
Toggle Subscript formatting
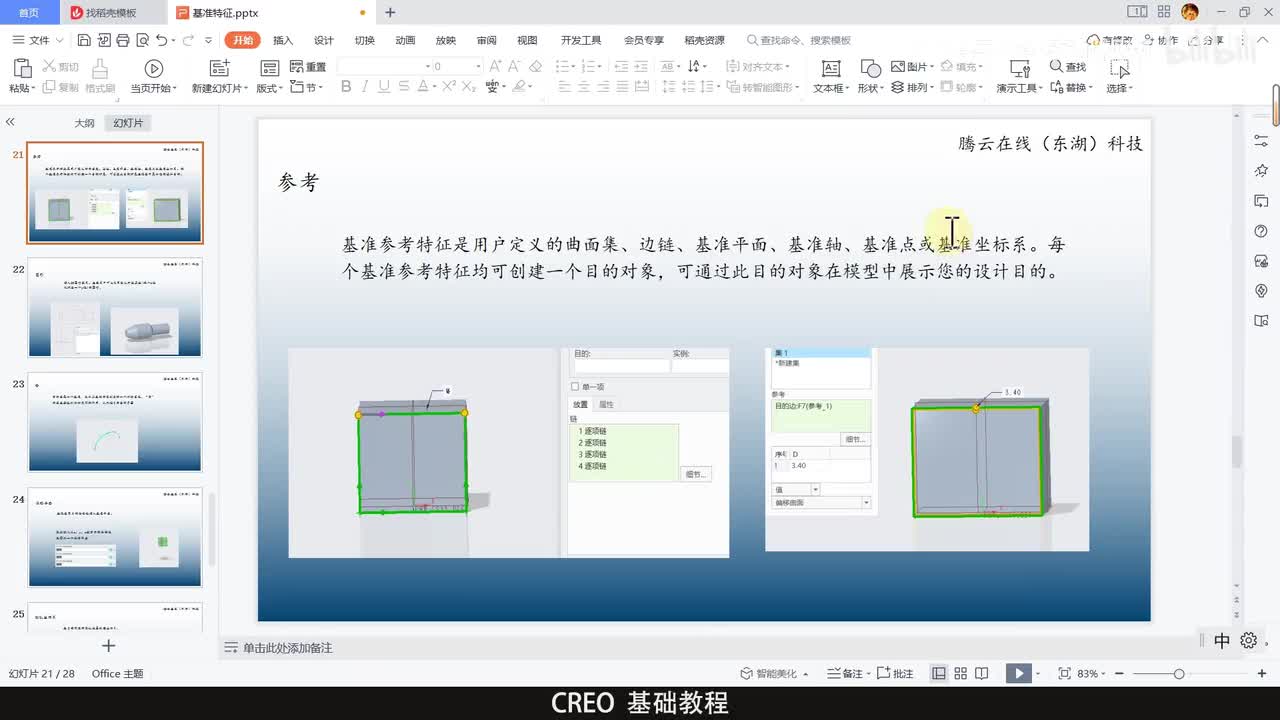click(x=468, y=87)
